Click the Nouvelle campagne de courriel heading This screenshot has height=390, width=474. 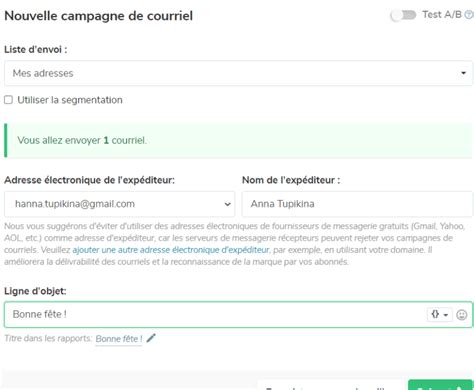99,16
